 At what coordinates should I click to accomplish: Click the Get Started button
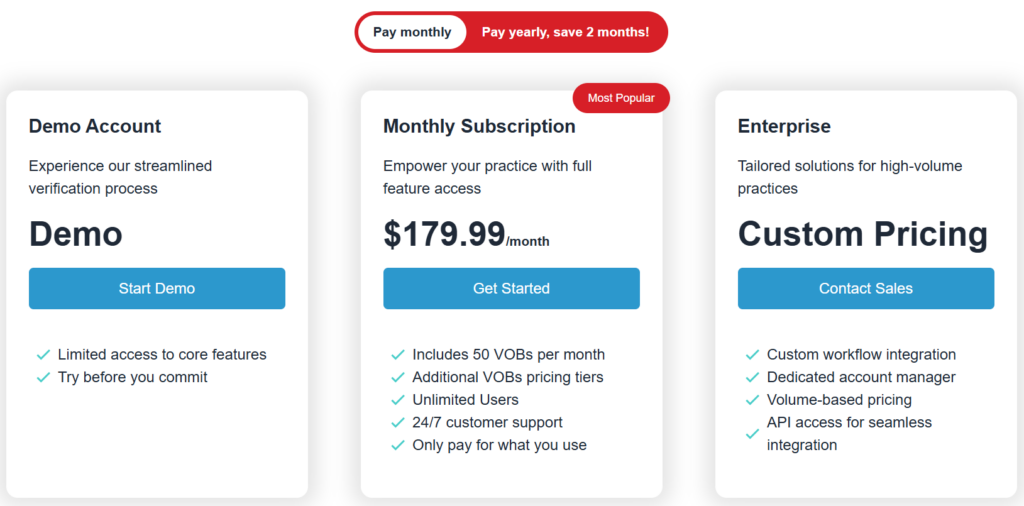pos(511,288)
